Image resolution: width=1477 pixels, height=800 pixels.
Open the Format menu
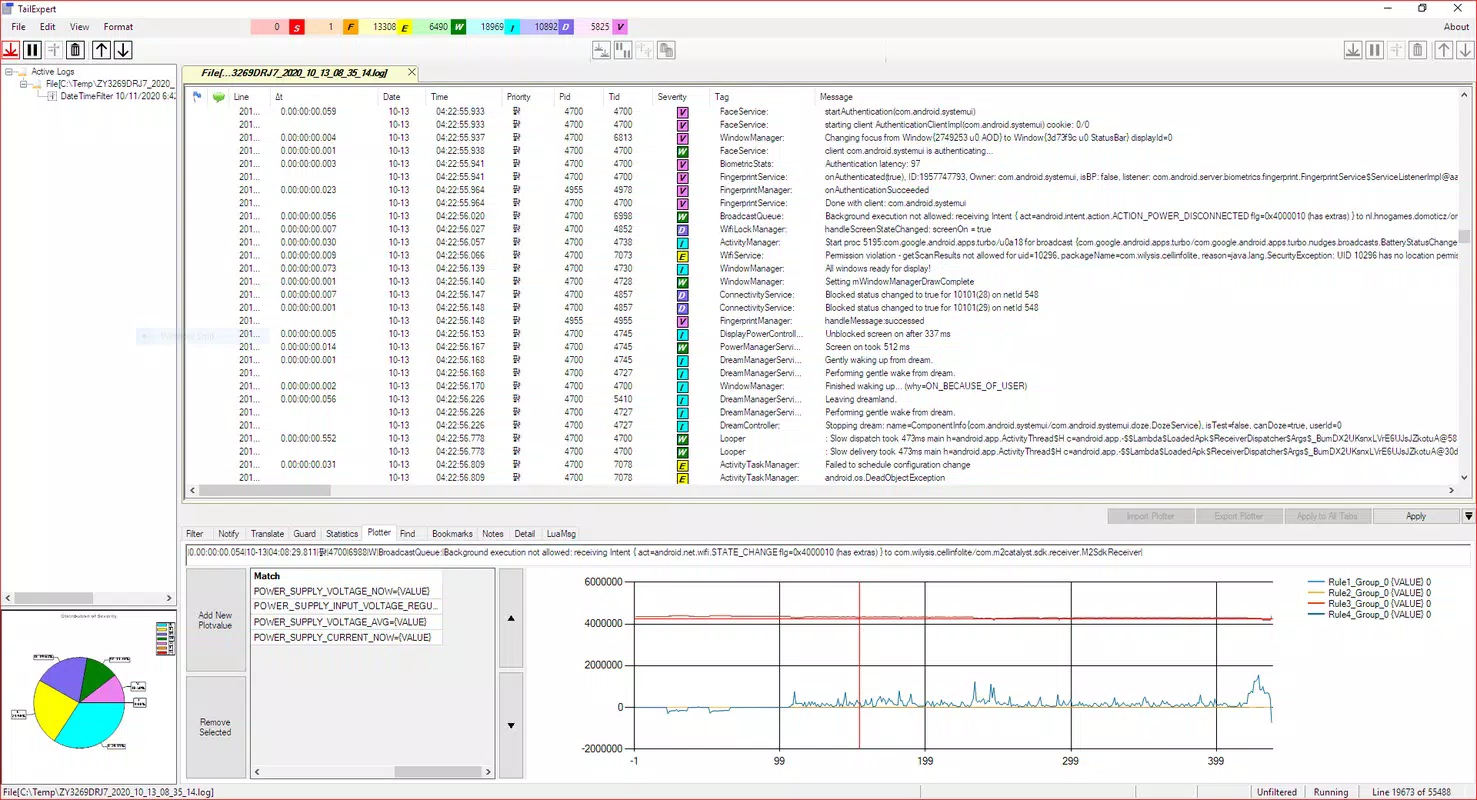(118, 27)
